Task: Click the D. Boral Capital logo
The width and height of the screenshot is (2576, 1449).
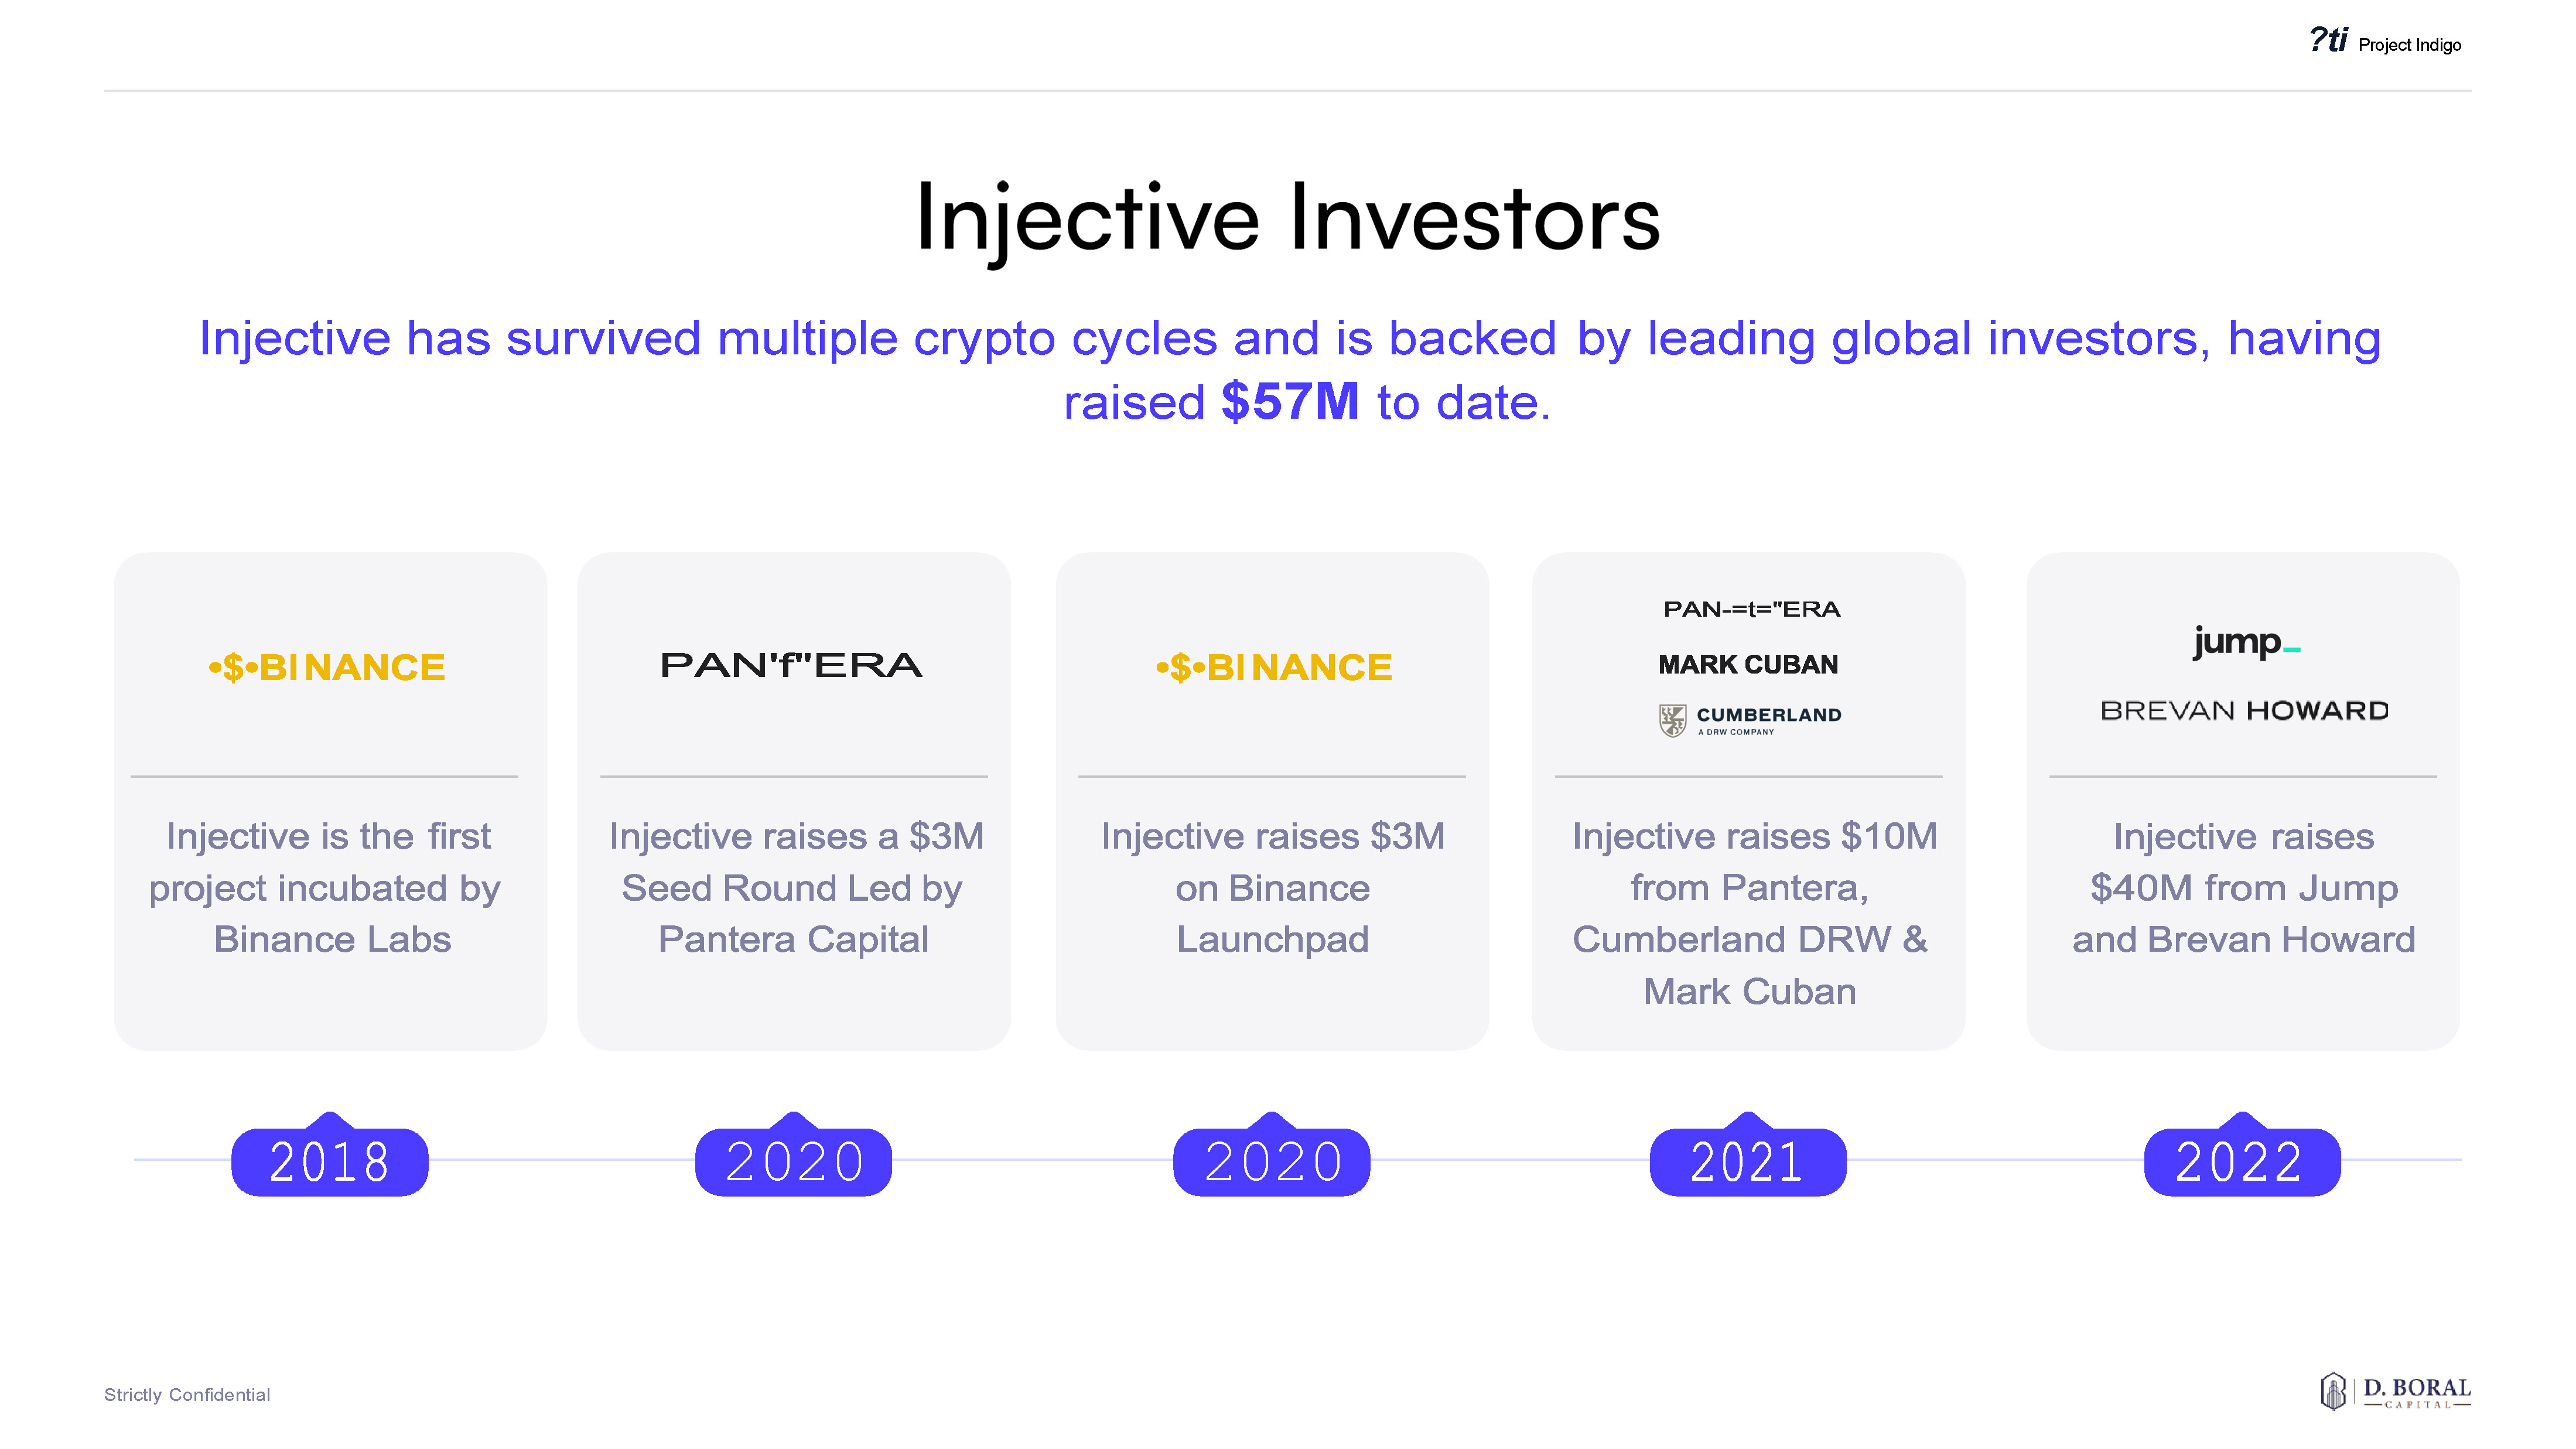Action: click(2395, 1391)
